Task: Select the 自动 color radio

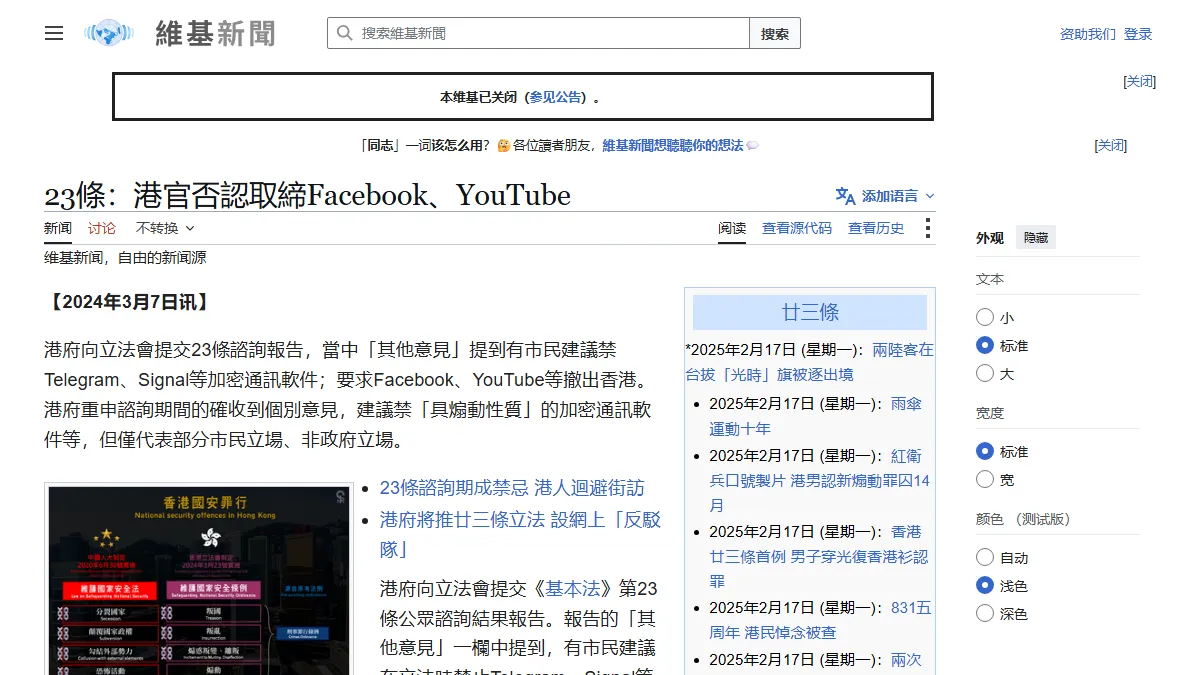Action: coord(985,557)
